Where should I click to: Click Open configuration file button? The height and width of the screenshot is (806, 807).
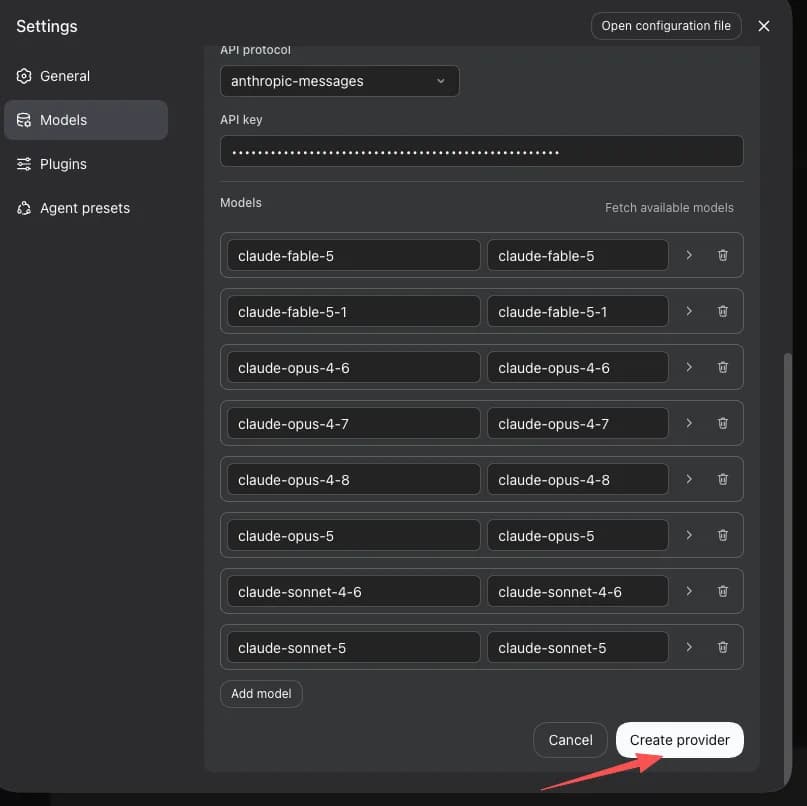[666, 26]
